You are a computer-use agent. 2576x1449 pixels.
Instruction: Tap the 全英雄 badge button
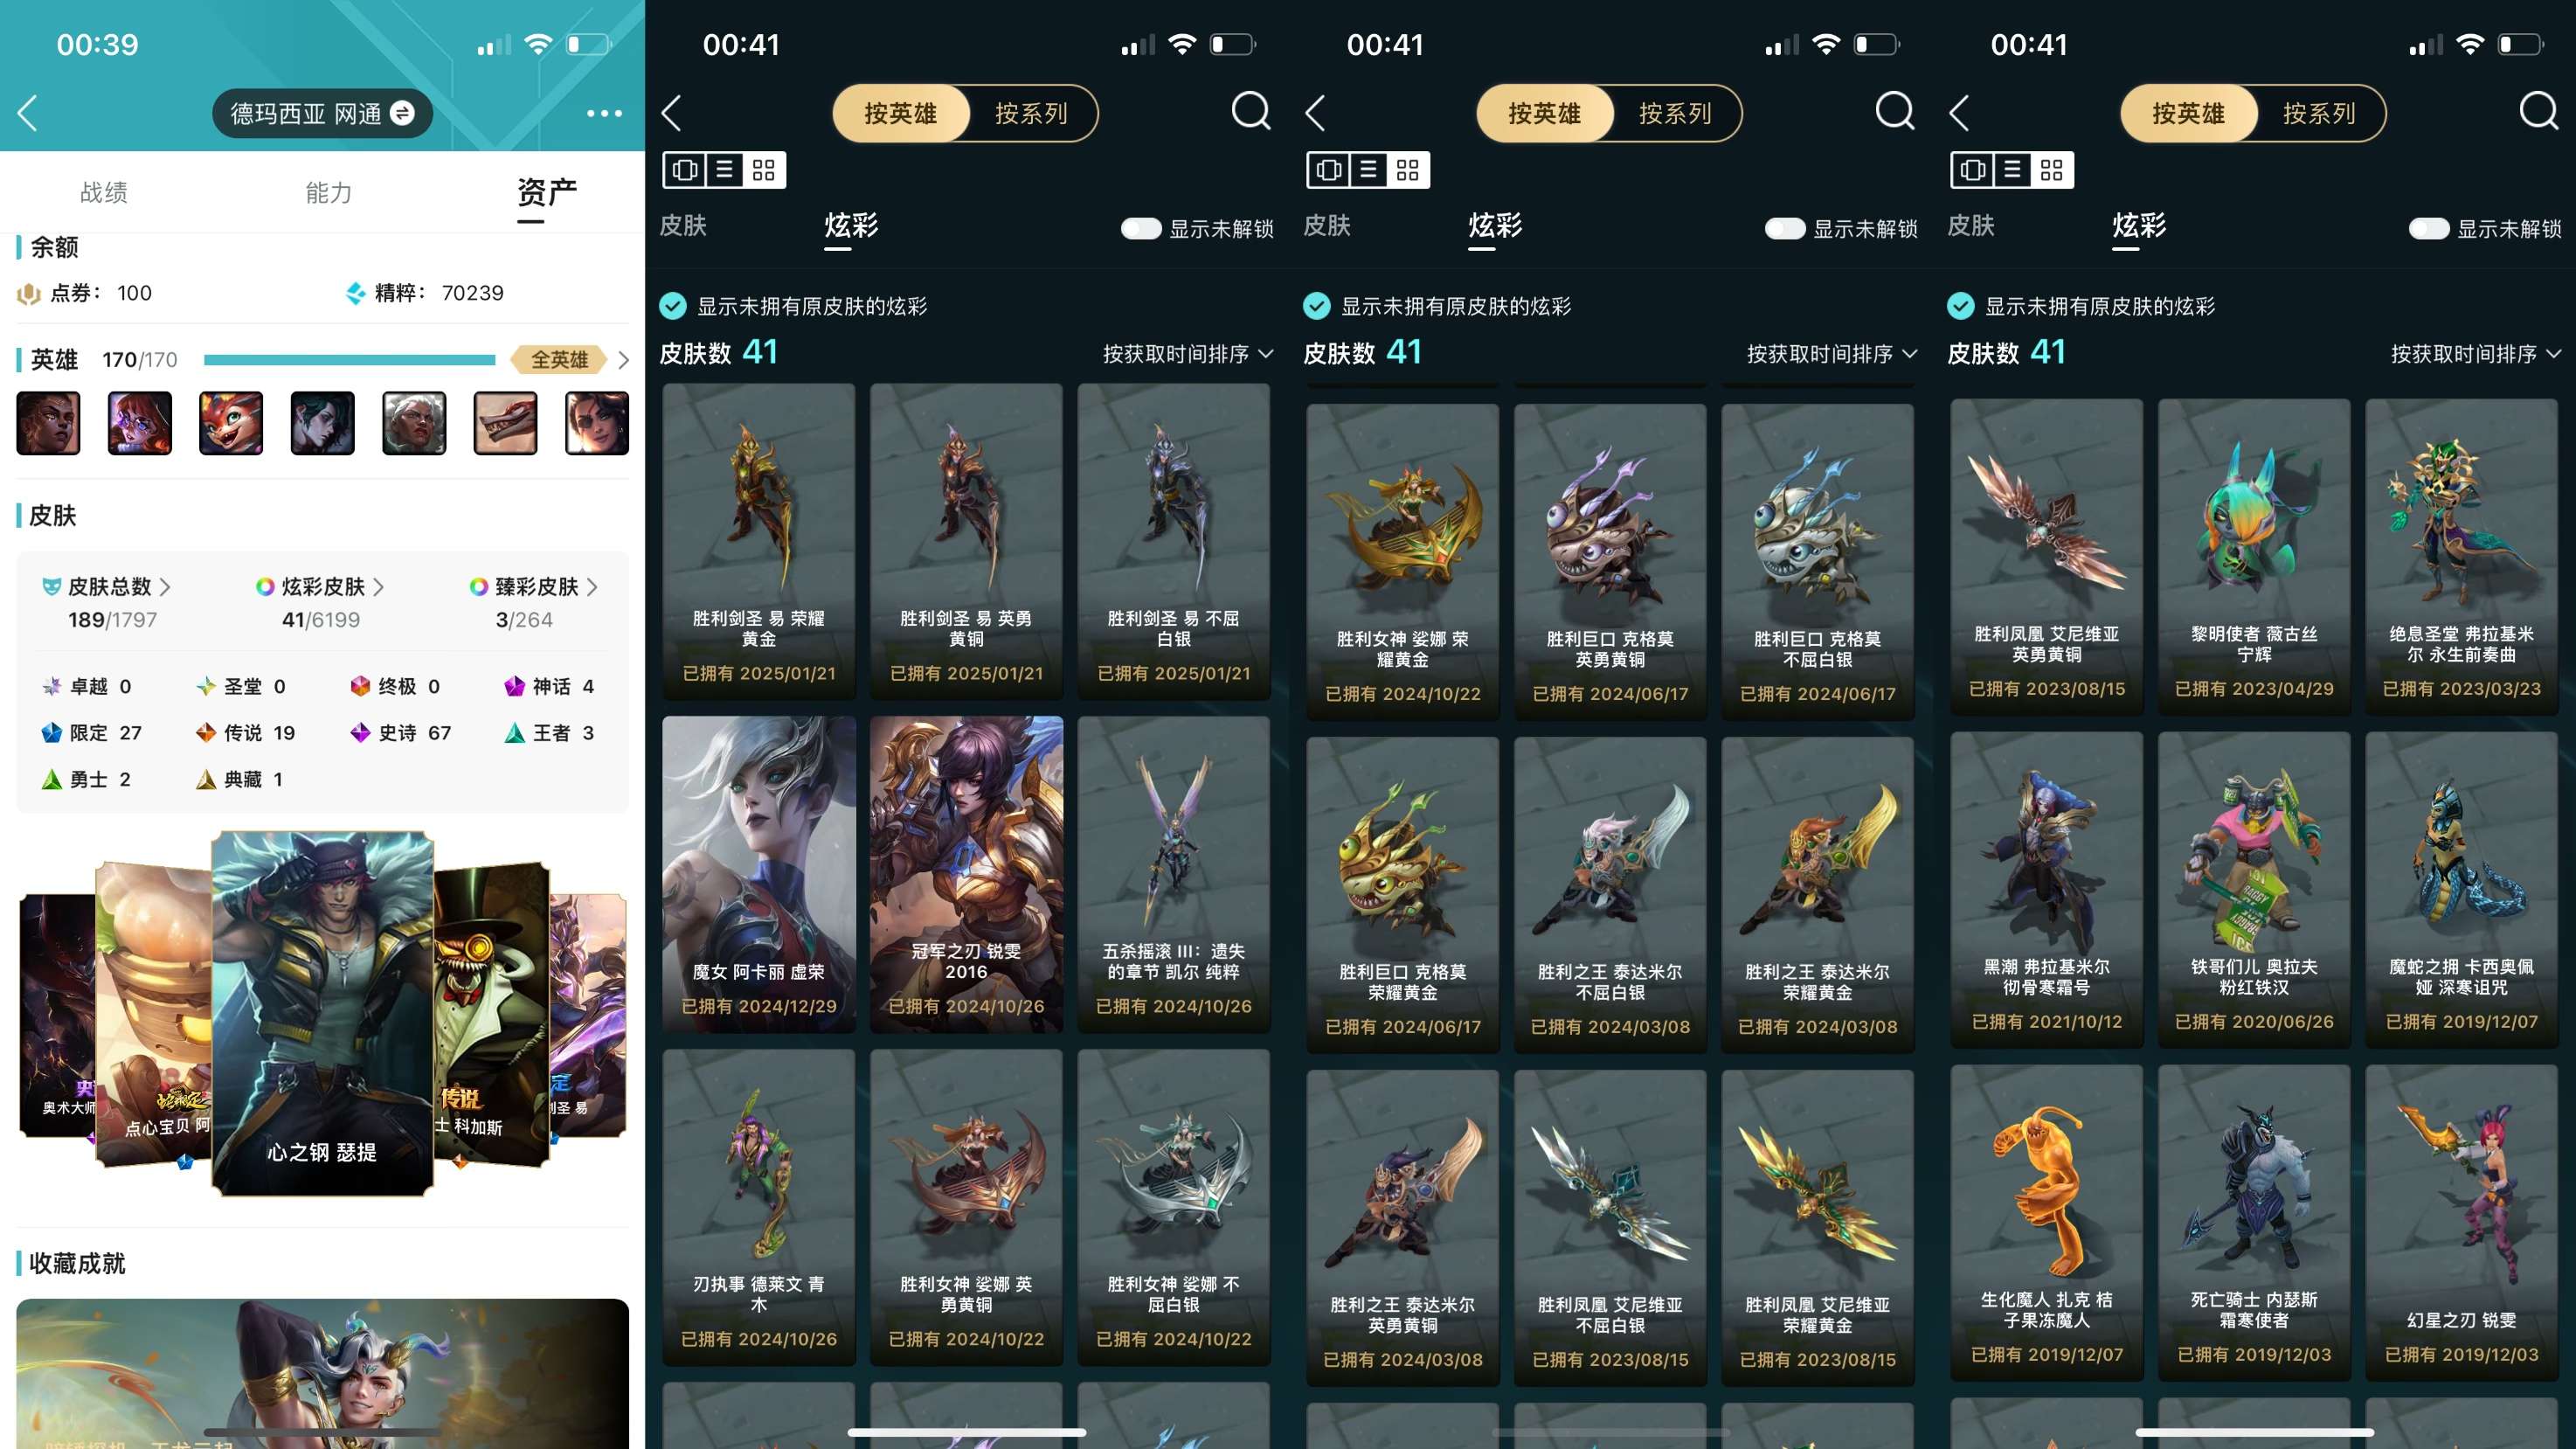[x=559, y=359]
